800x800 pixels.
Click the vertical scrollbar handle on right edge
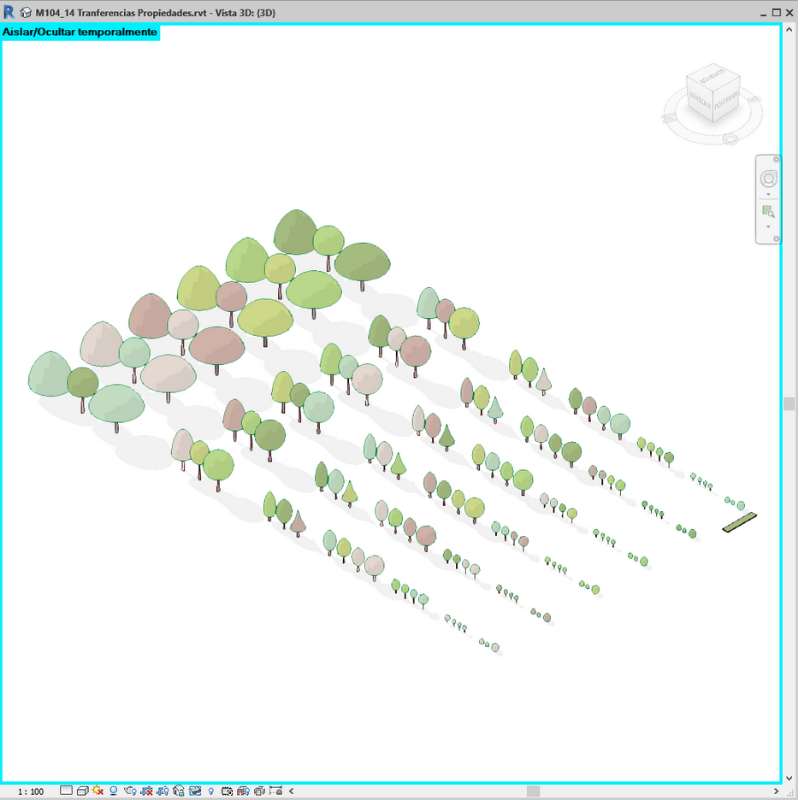click(x=789, y=404)
